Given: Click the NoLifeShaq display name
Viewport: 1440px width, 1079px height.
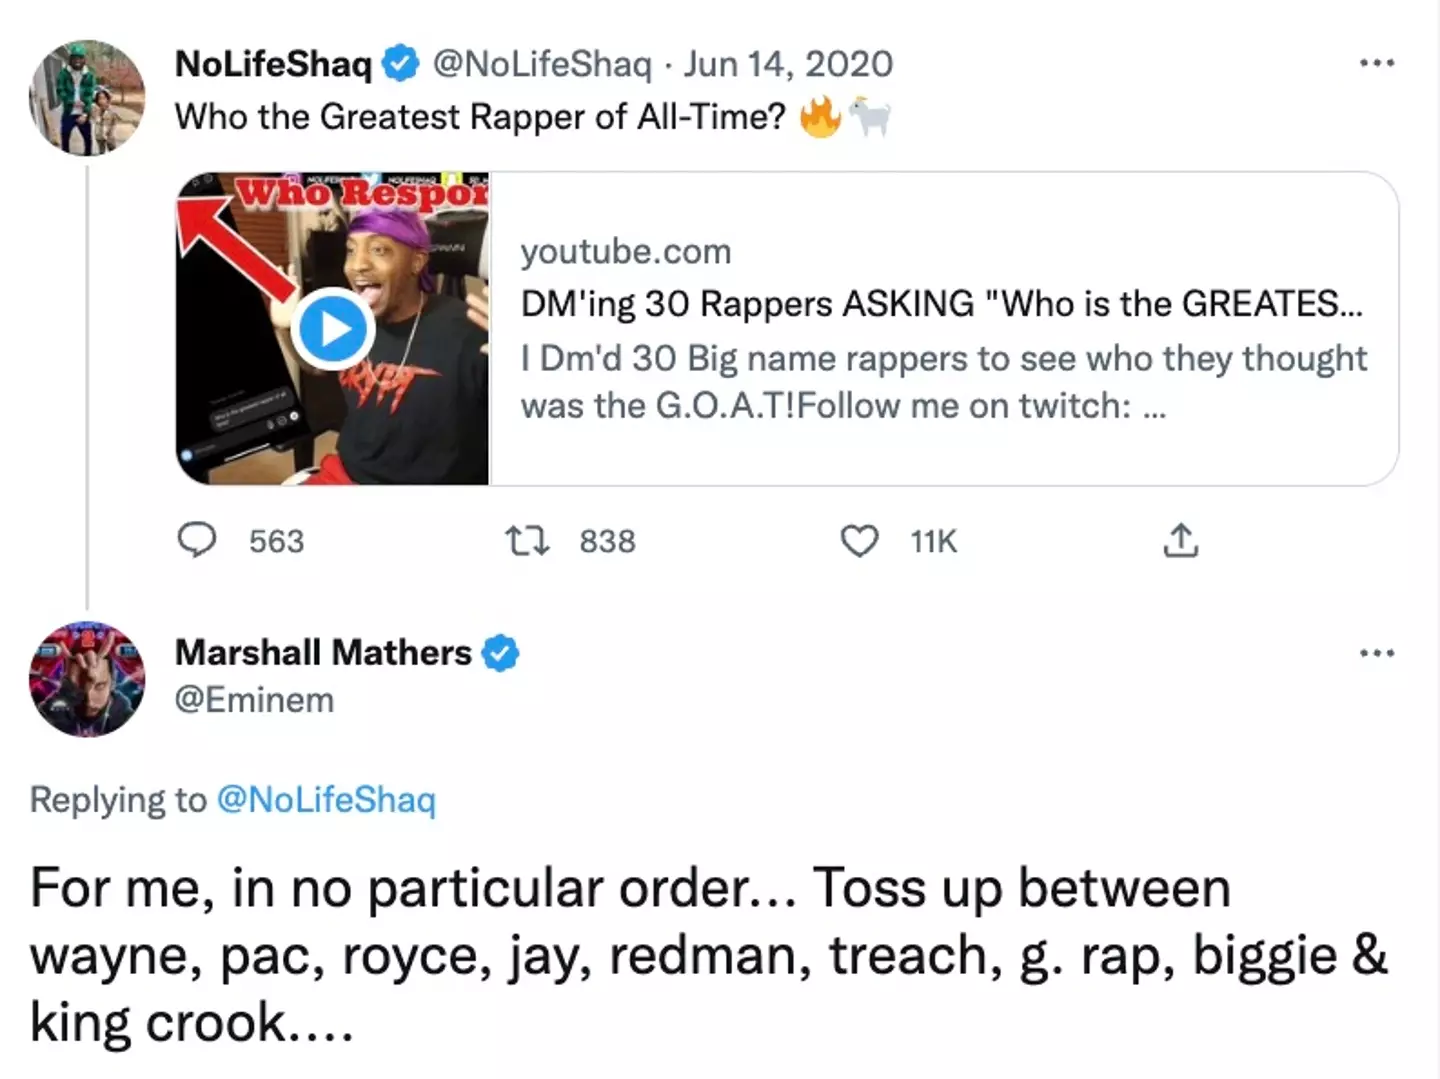Looking at the screenshot, I should [273, 64].
